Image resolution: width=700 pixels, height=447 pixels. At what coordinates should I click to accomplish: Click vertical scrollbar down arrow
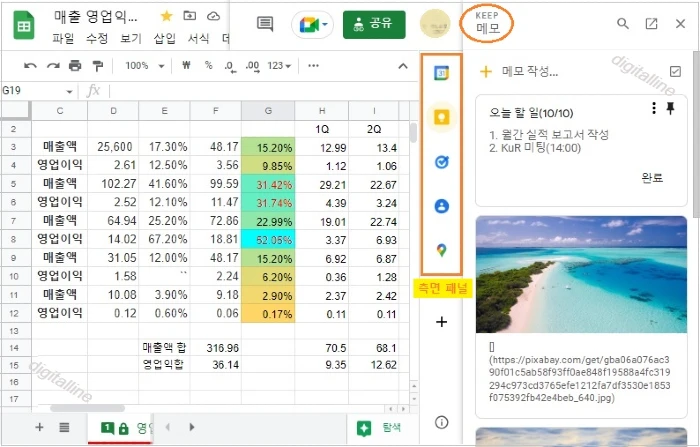(414, 398)
